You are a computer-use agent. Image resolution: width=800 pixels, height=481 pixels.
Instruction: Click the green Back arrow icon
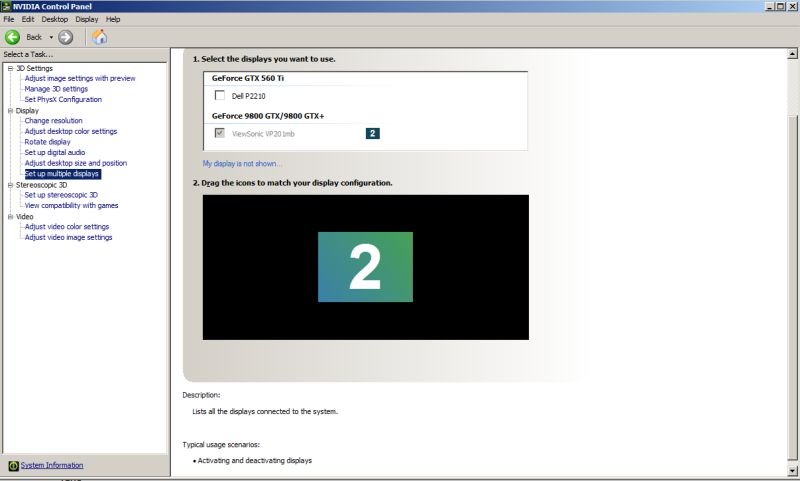13,37
